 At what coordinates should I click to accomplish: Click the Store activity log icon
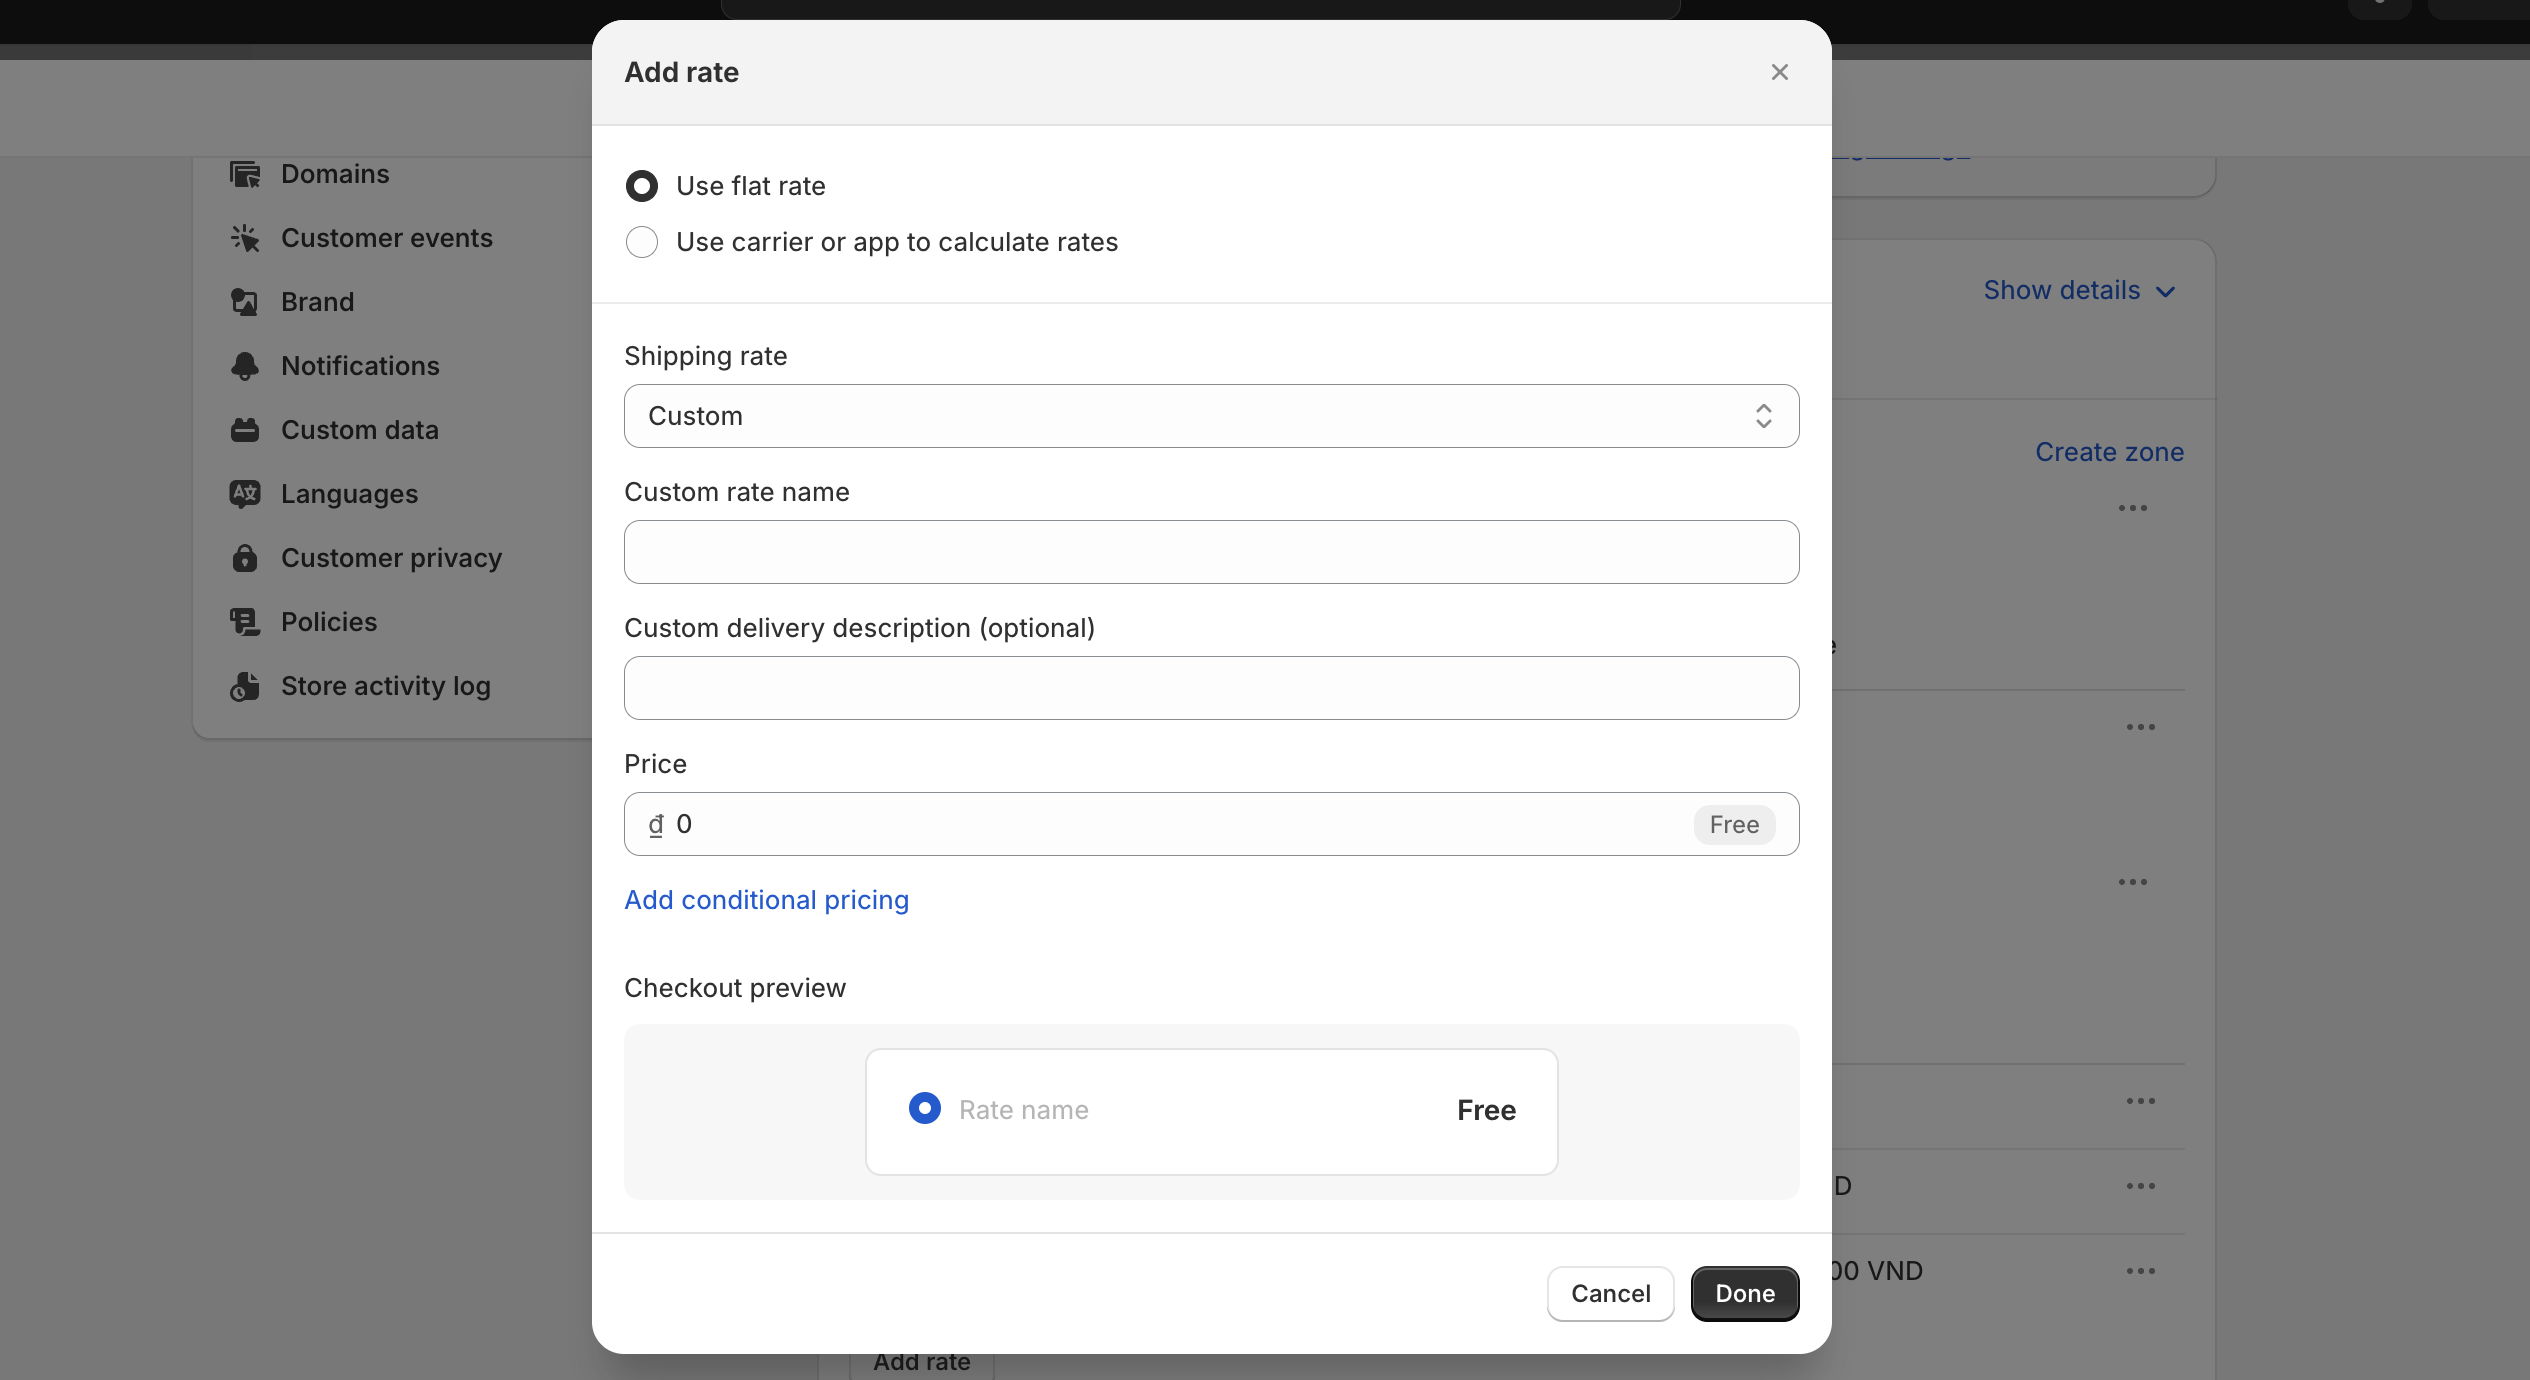pyautogui.click(x=245, y=686)
